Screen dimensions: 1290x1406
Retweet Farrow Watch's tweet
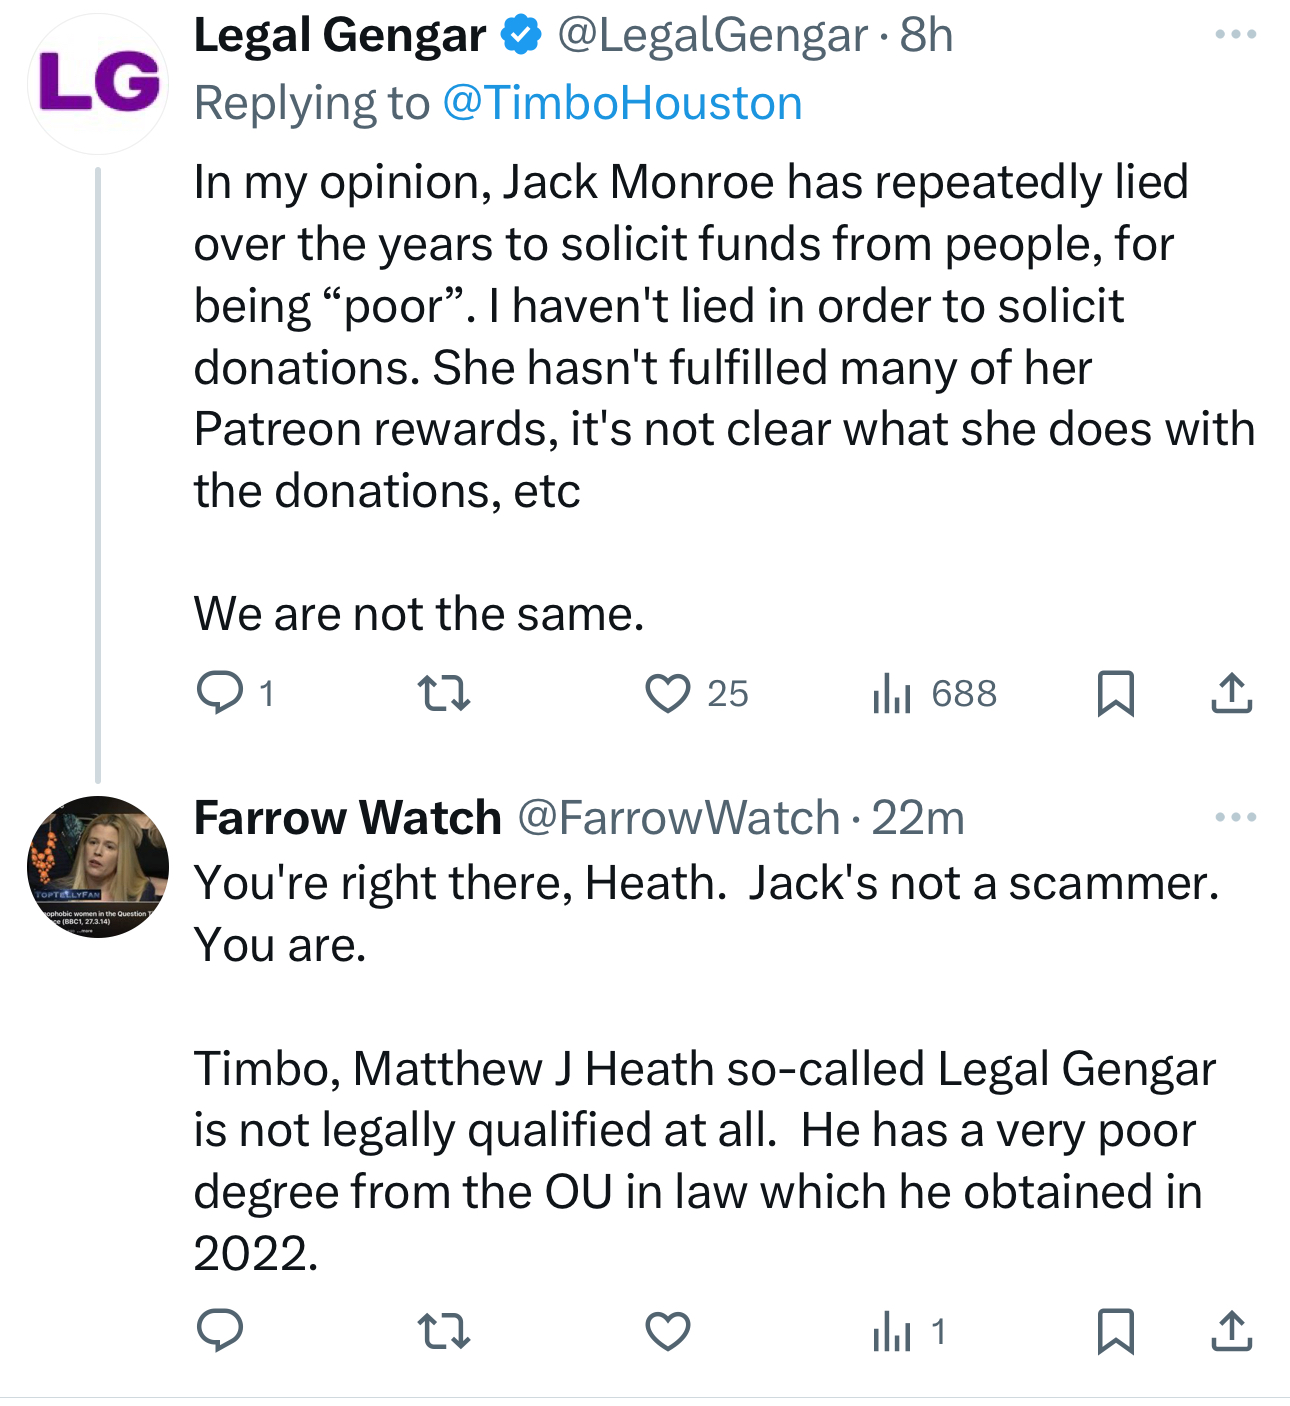tap(443, 1331)
